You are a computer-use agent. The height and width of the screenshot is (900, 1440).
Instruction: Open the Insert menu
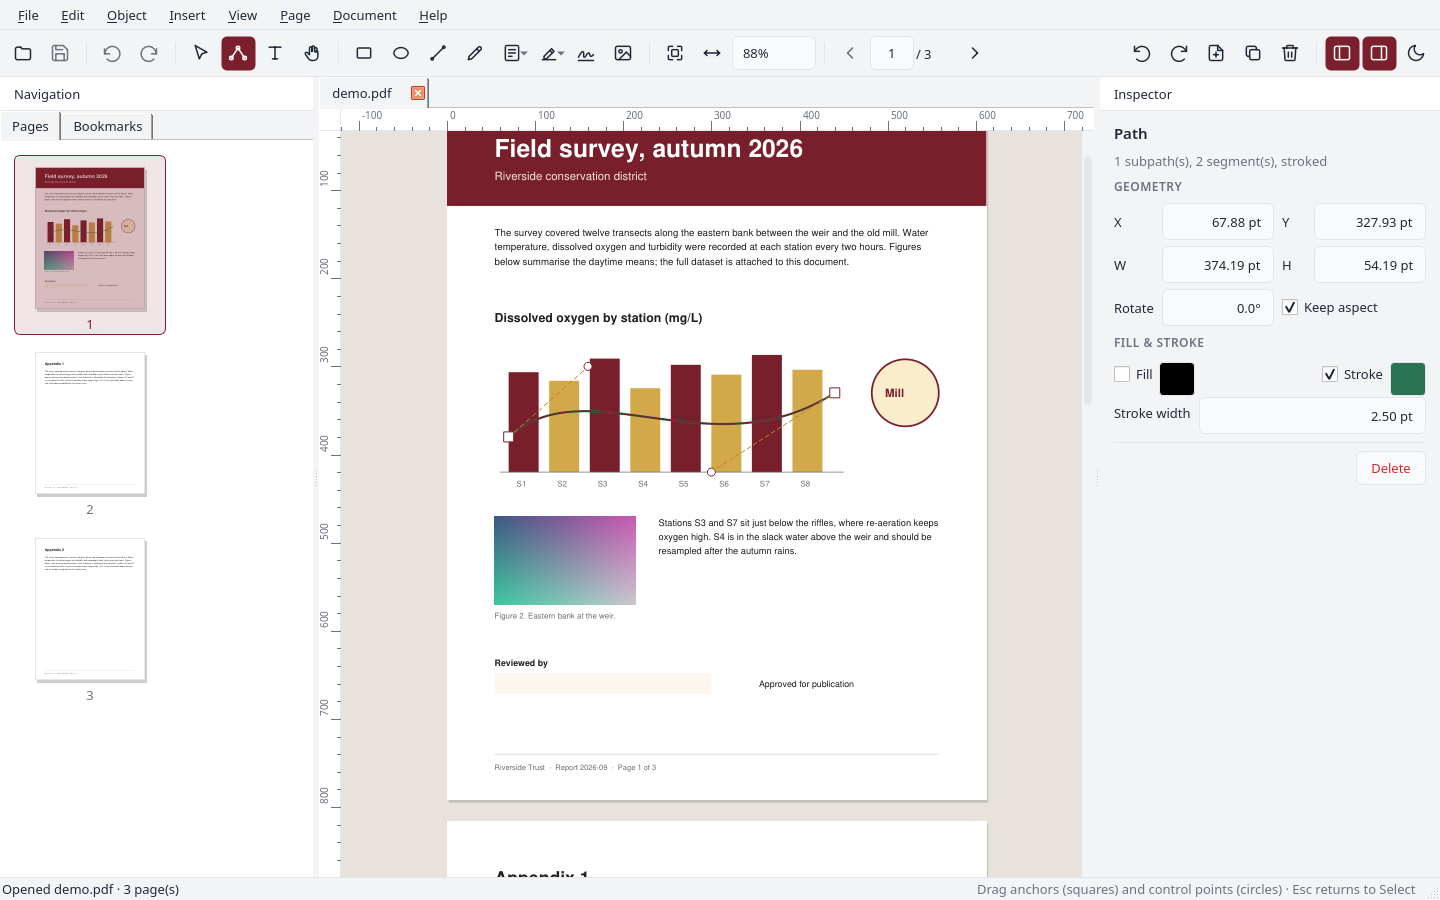tap(187, 15)
